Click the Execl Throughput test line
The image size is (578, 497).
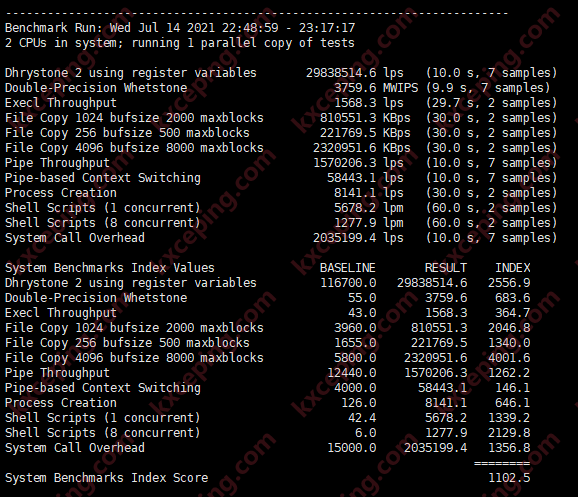281,103
